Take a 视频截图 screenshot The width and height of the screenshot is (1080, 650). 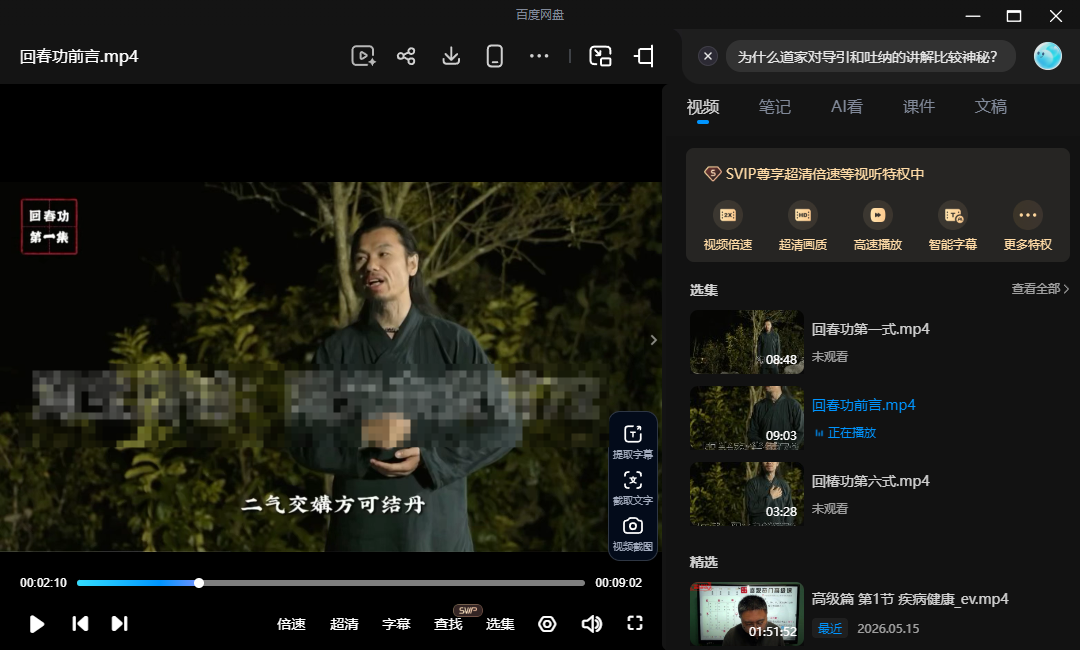632,526
